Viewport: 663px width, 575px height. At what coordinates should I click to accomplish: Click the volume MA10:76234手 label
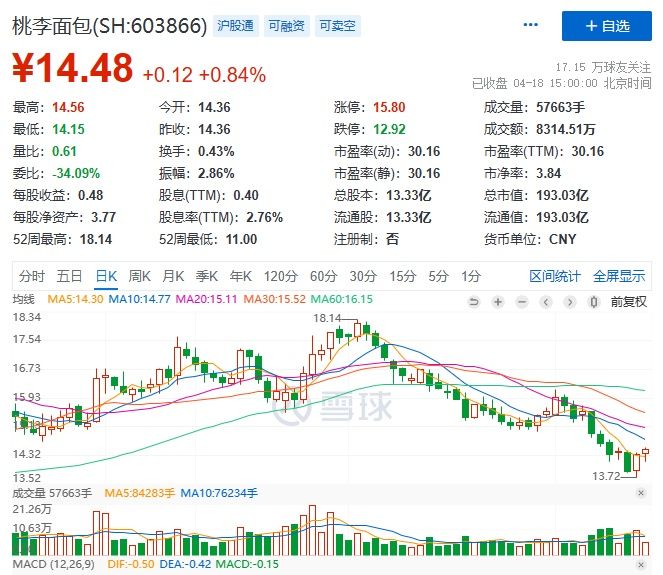(219, 493)
